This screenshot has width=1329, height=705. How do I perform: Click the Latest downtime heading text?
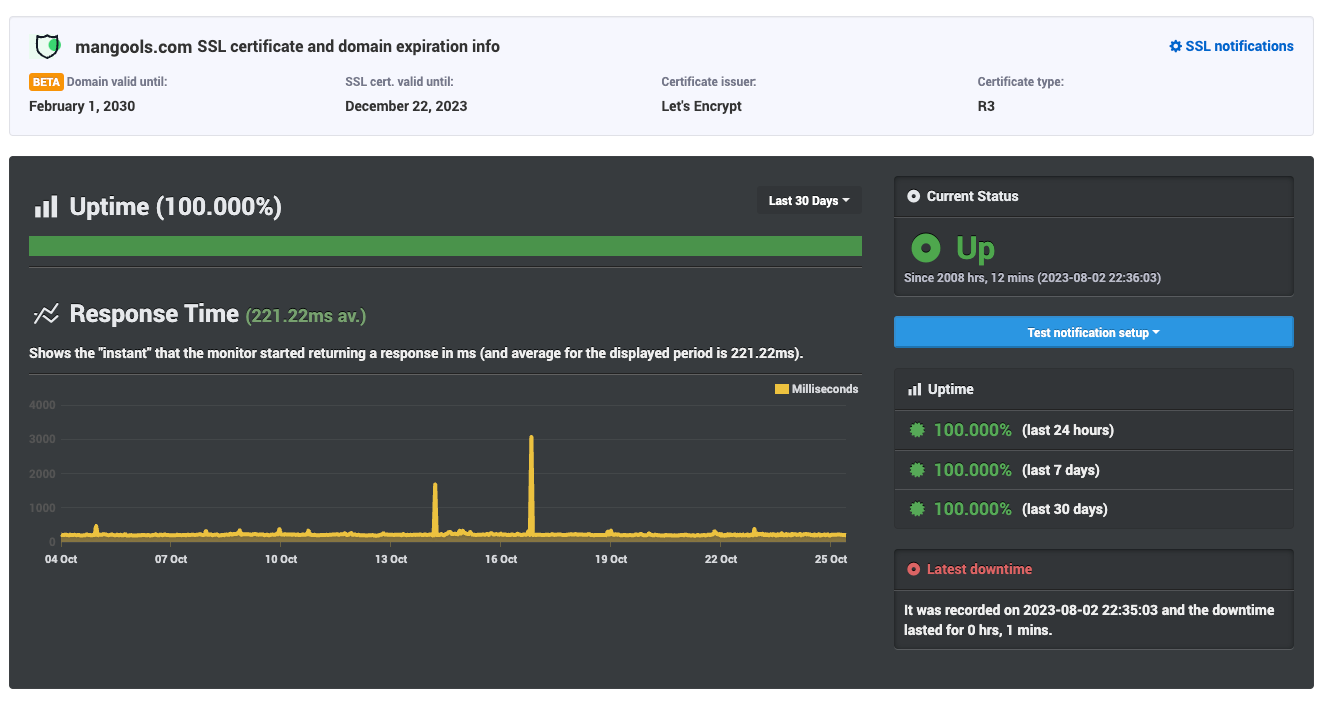click(979, 569)
